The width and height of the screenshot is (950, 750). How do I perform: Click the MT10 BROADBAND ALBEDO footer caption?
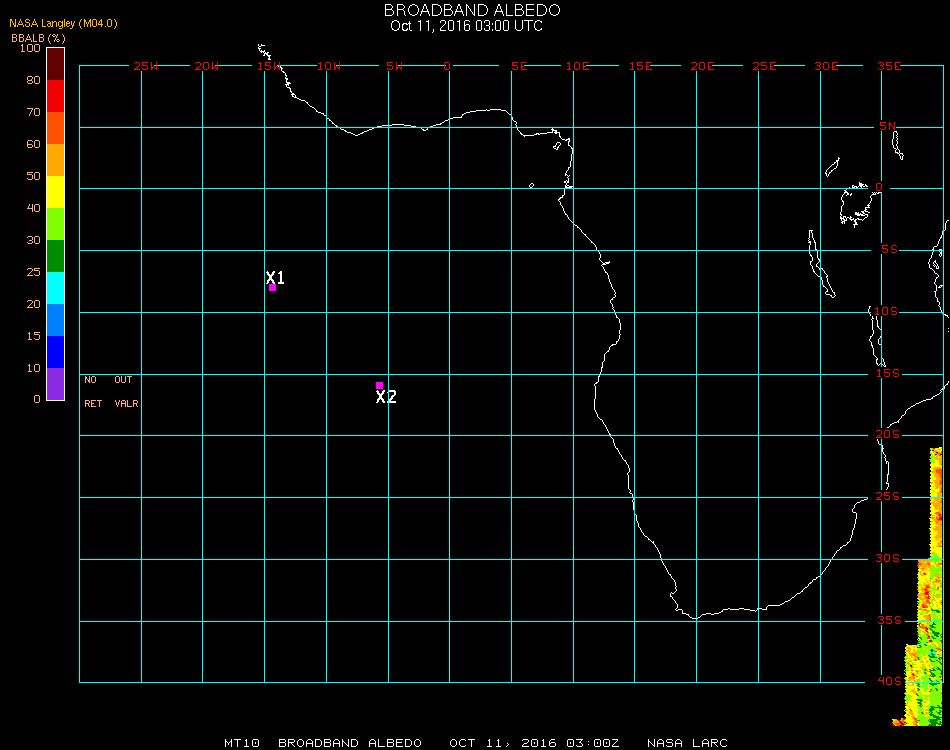323,743
